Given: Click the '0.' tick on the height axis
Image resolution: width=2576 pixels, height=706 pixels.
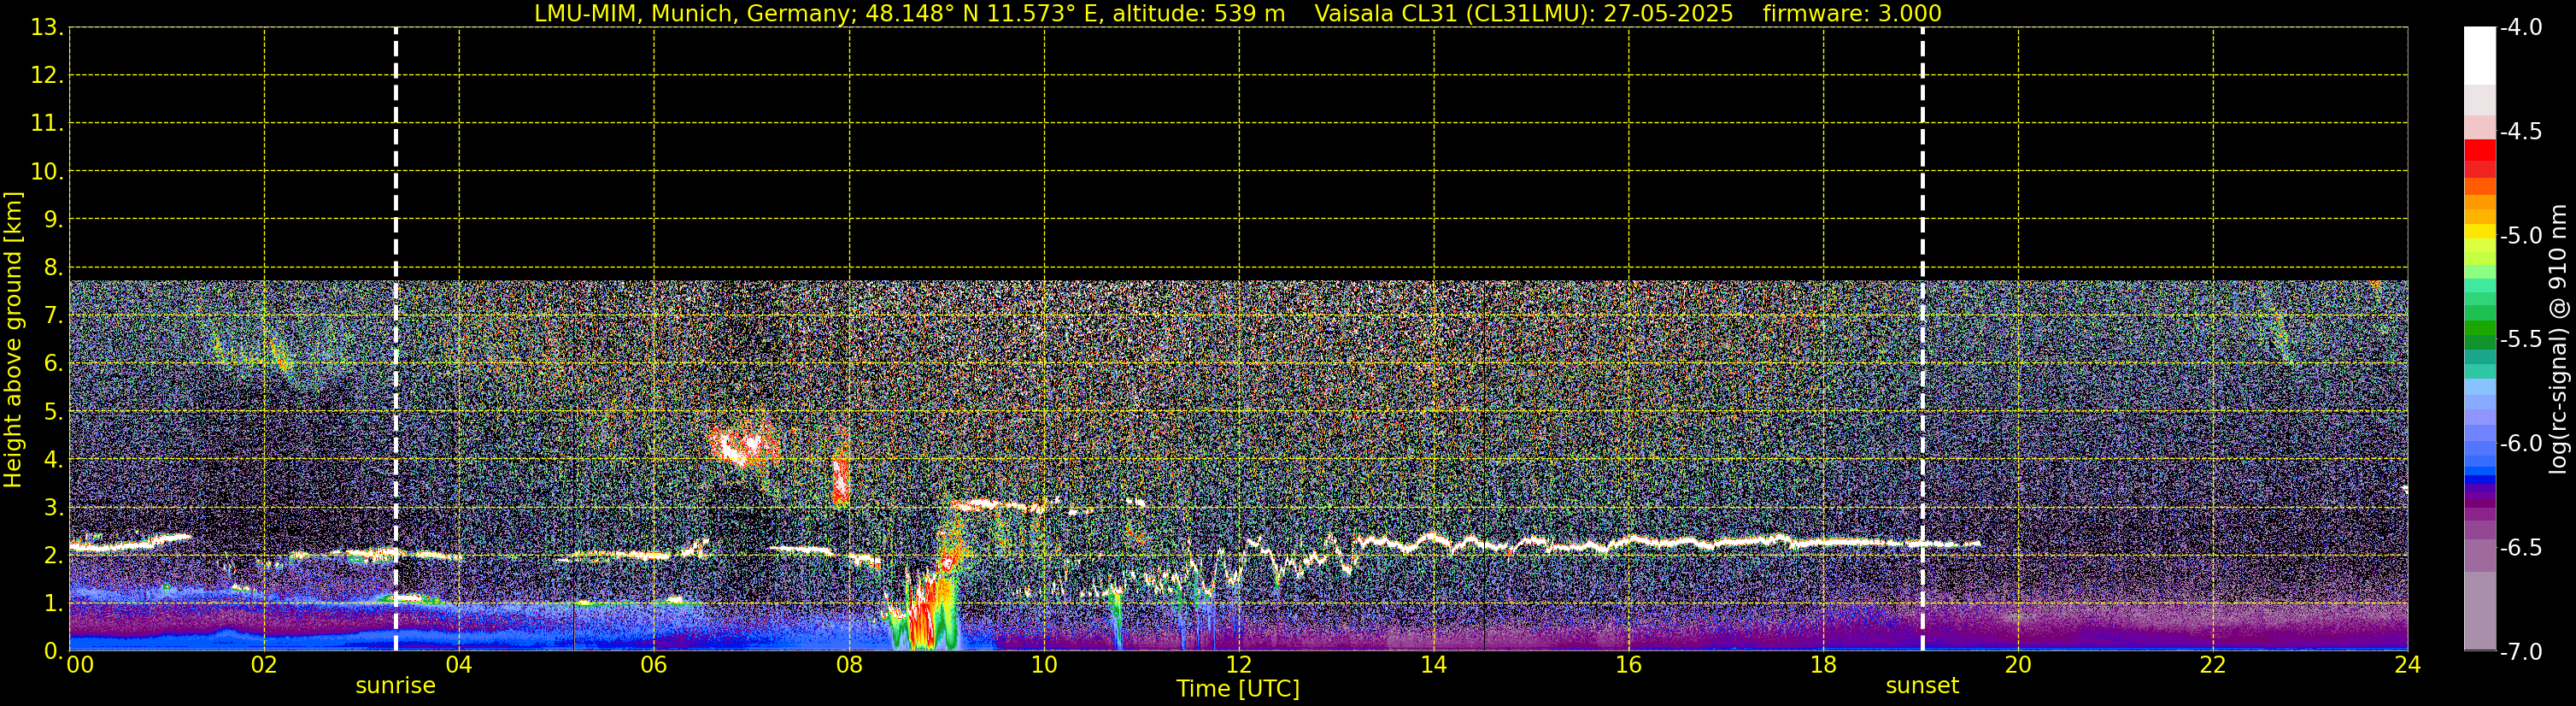Looking at the screenshot, I should [x=53, y=651].
